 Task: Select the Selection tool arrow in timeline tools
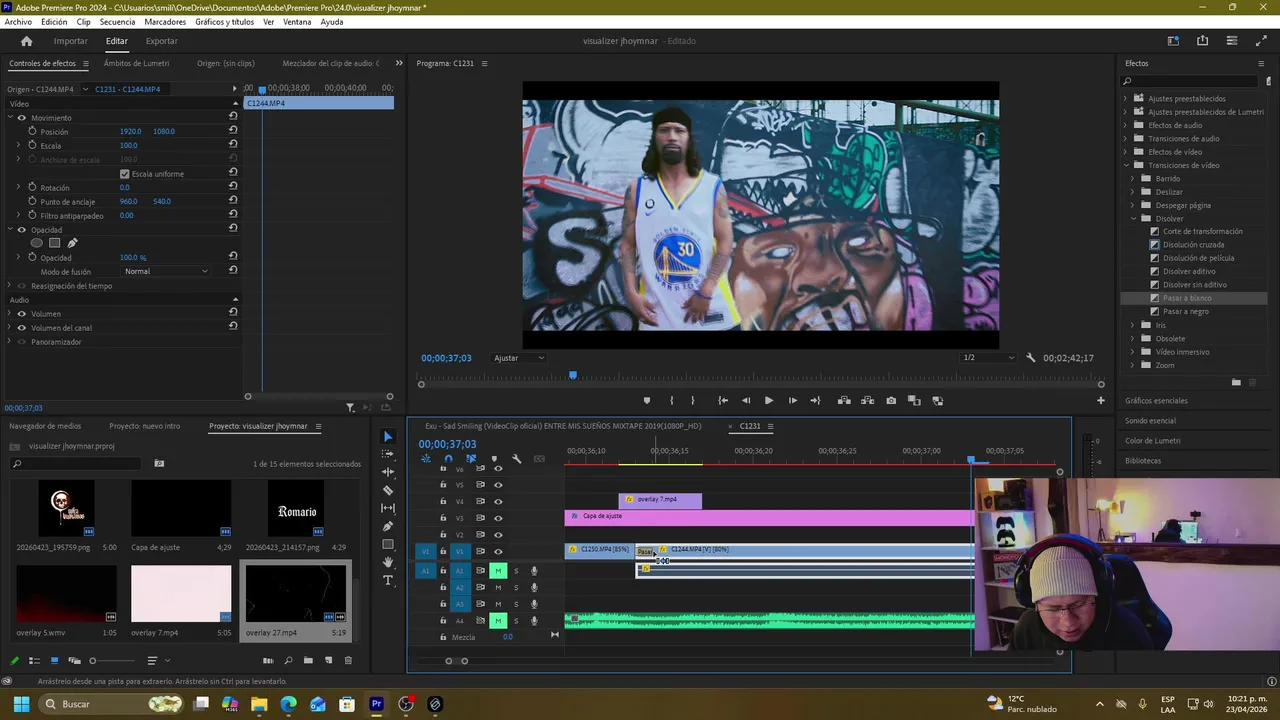click(x=388, y=437)
